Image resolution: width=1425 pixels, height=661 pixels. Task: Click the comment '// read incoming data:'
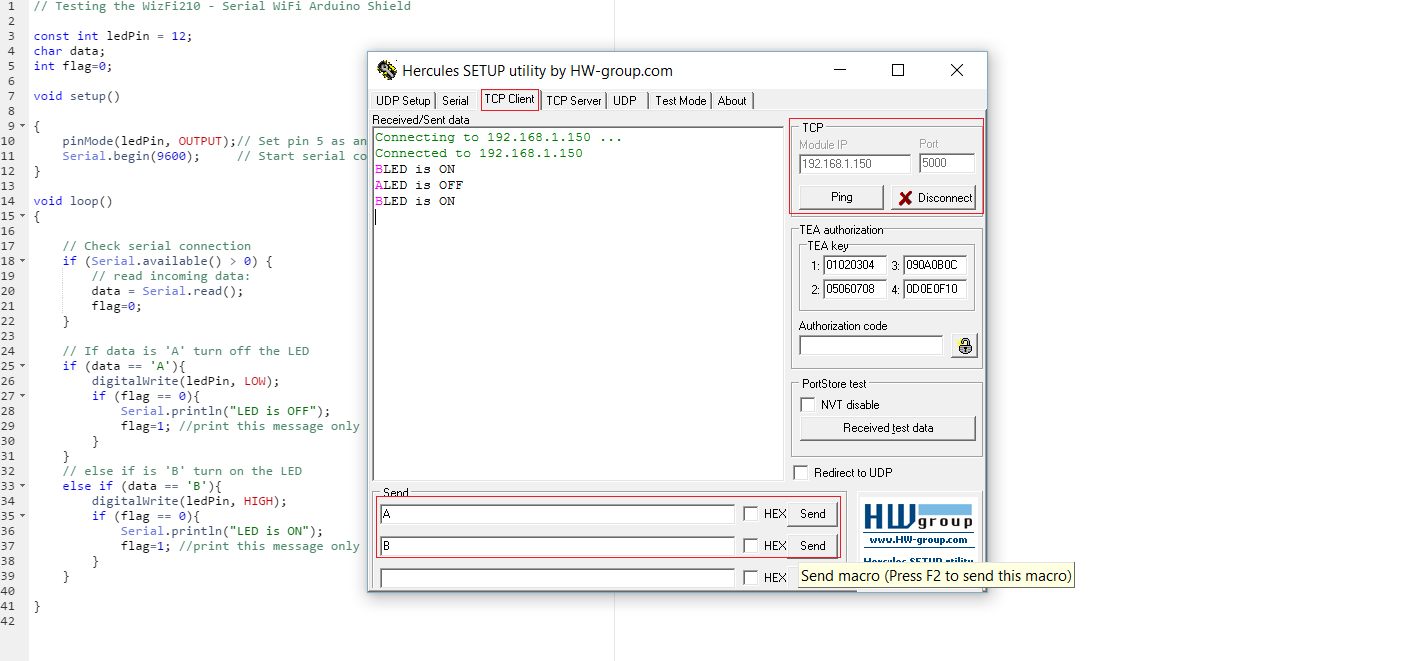[x=171, y=276]
